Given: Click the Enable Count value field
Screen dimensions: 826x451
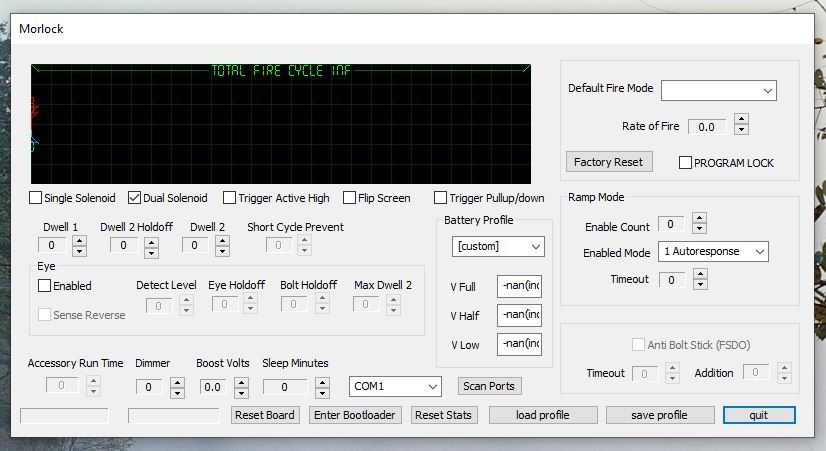Looking at the screenshot, I should 672,224.
